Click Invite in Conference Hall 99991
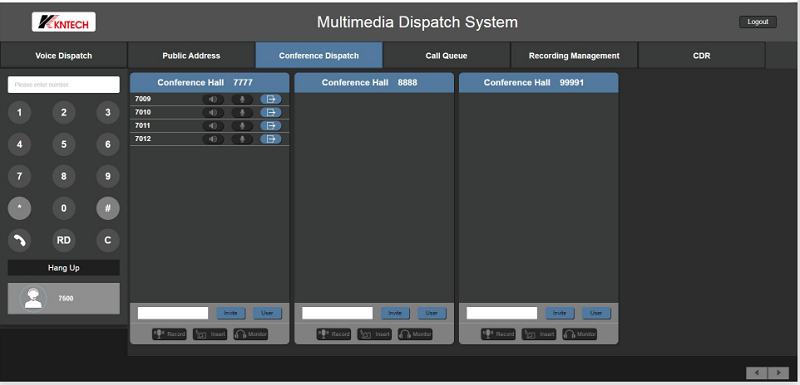Screen dimensions: 800x385 pyautogui.click(x=559, y=313)
